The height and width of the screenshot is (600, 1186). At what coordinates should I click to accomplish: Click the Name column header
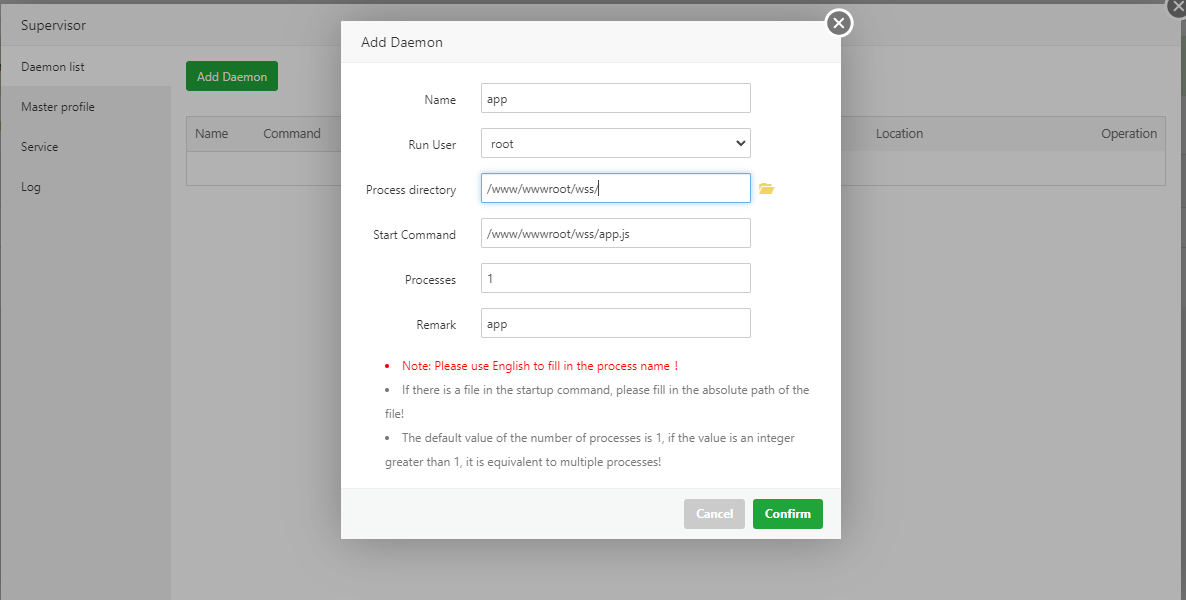point(212,134)
